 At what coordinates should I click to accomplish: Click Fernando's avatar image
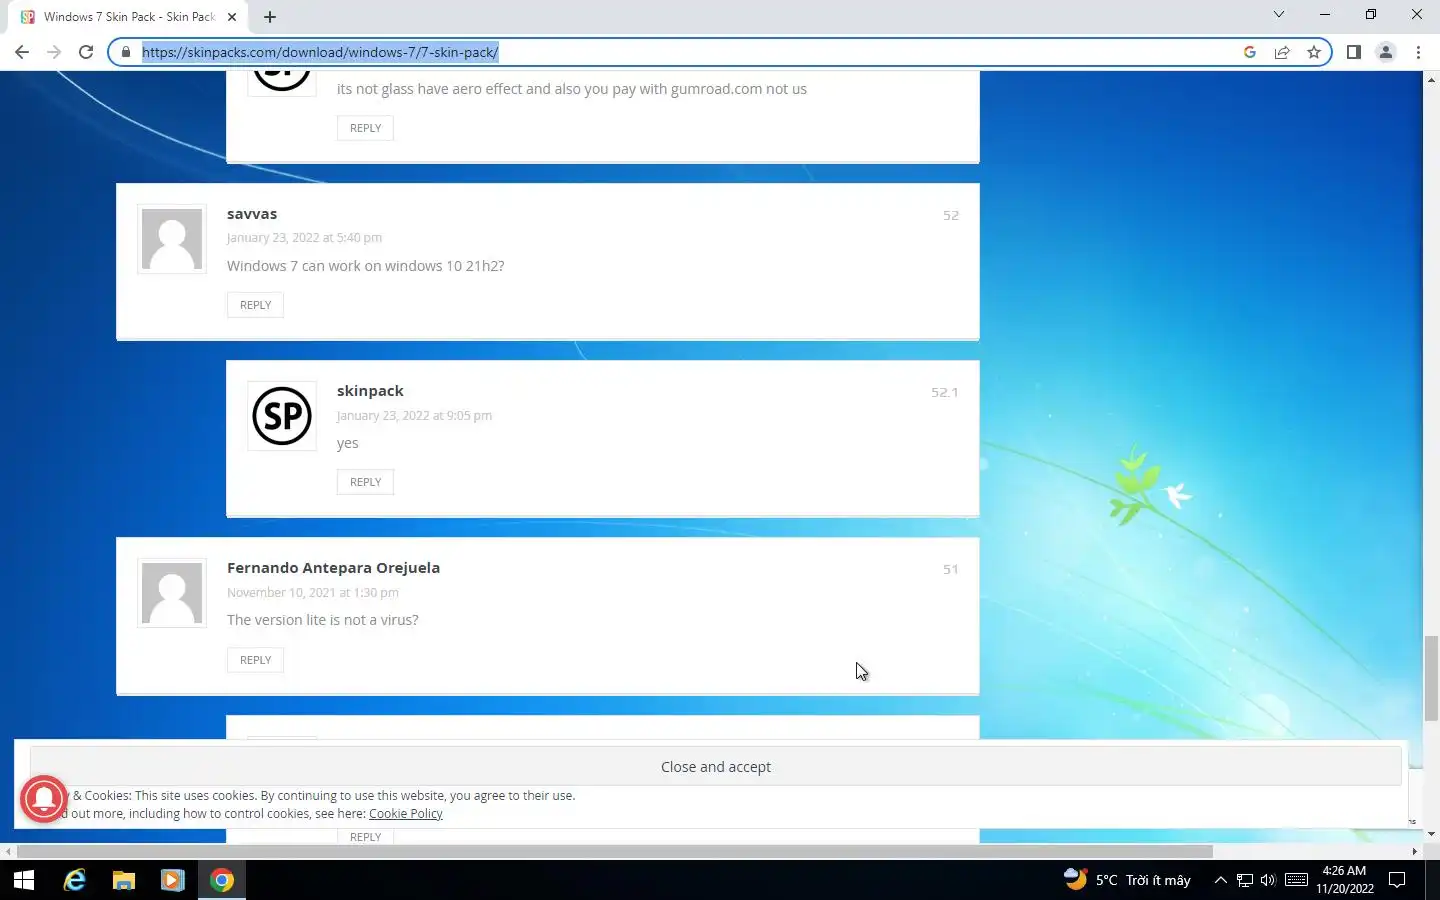tap(172, 593)
